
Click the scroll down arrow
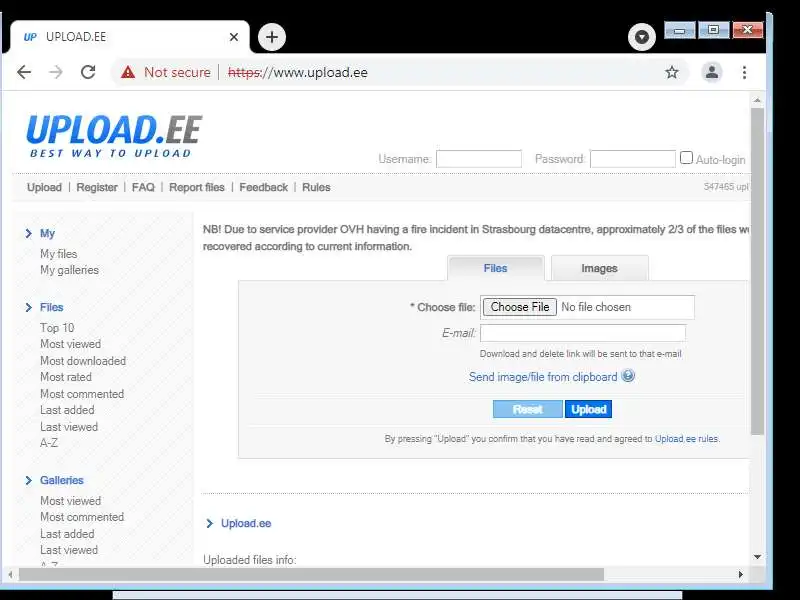point(757,557)
